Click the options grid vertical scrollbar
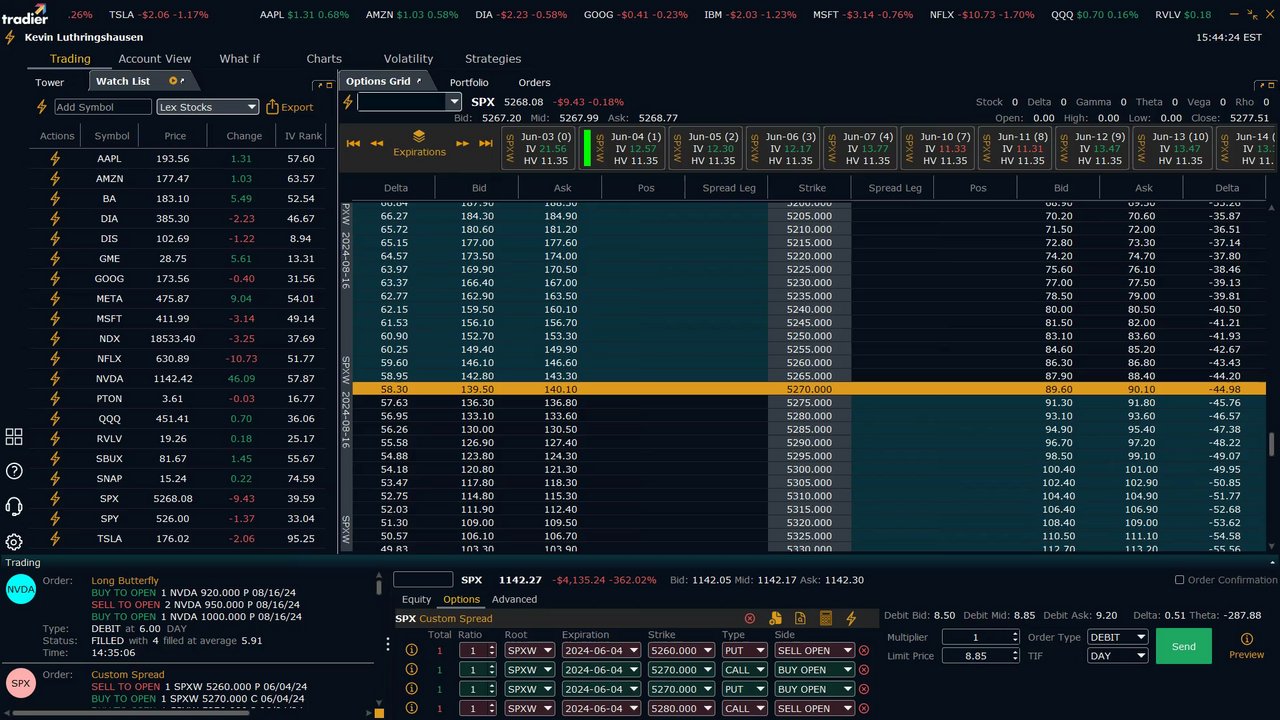Viewport: 1280px width, 720px height. click(1272, 444)
